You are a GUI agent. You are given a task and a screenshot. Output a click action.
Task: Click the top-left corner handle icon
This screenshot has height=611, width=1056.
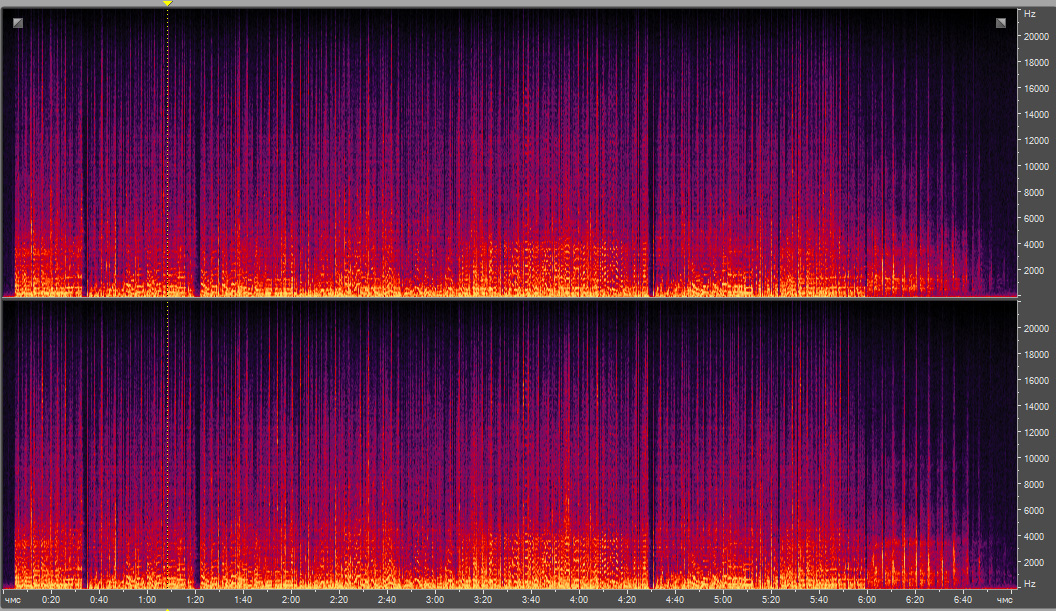18,22
